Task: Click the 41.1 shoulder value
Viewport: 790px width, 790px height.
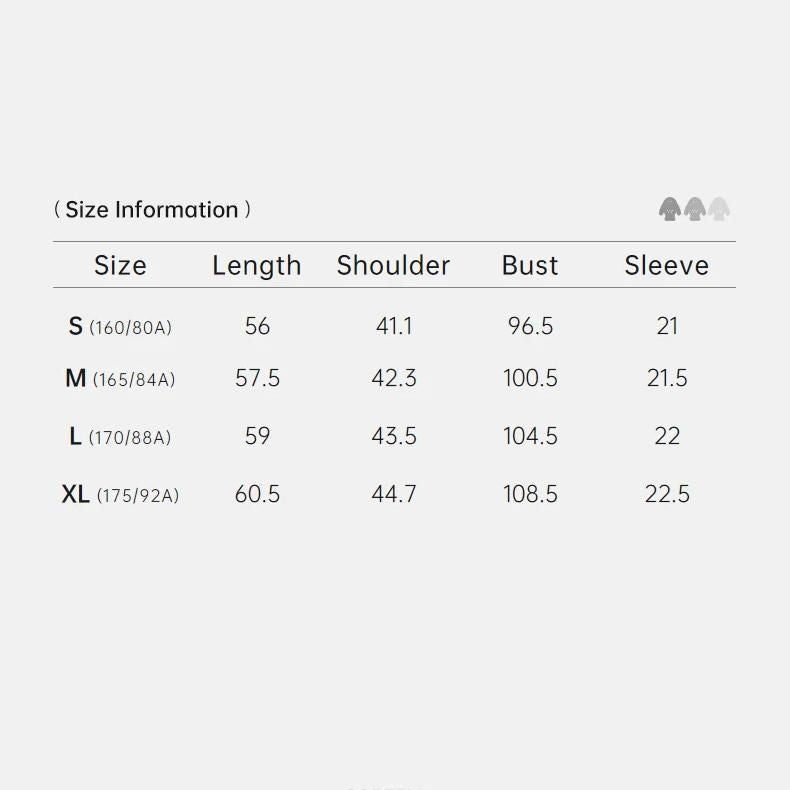Action: point(394,326)
